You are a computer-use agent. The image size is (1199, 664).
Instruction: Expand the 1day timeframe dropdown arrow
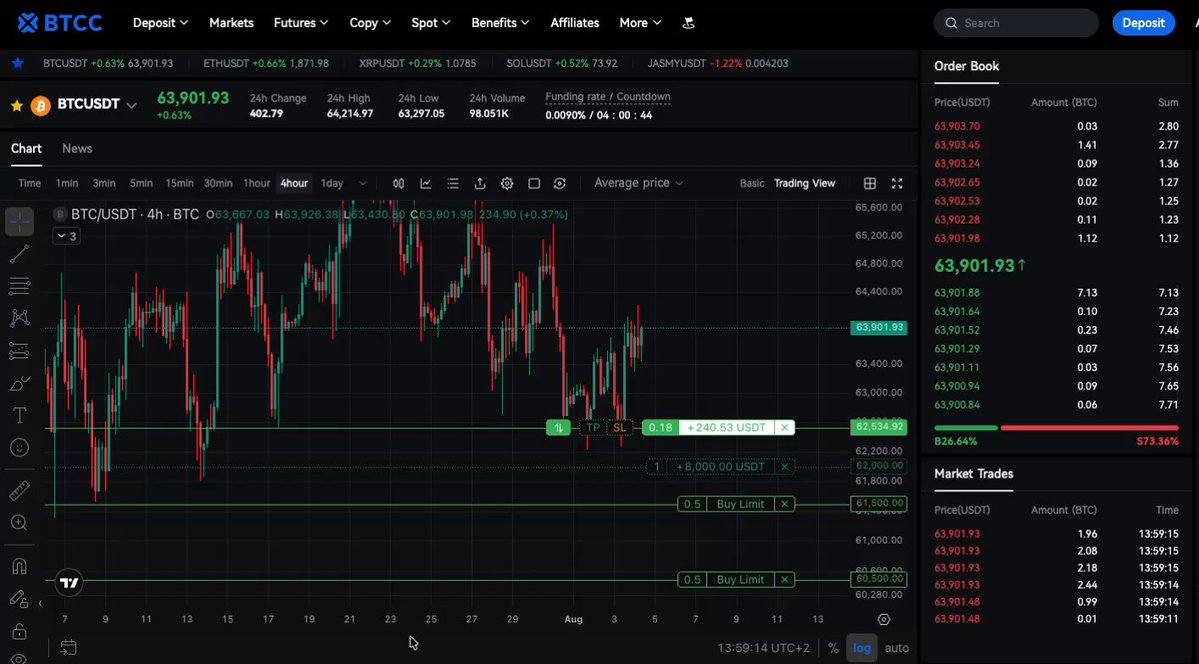[362, 184]
